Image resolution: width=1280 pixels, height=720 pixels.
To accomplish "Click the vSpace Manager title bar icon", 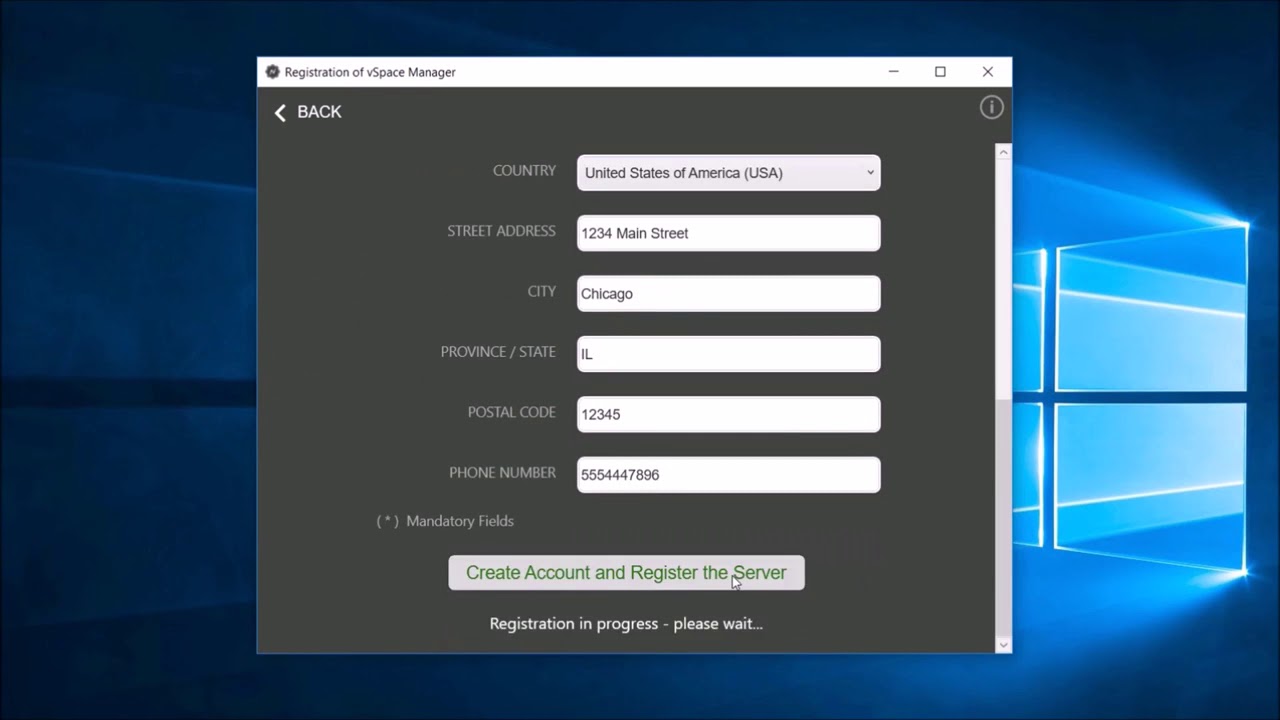I will 272,72.
